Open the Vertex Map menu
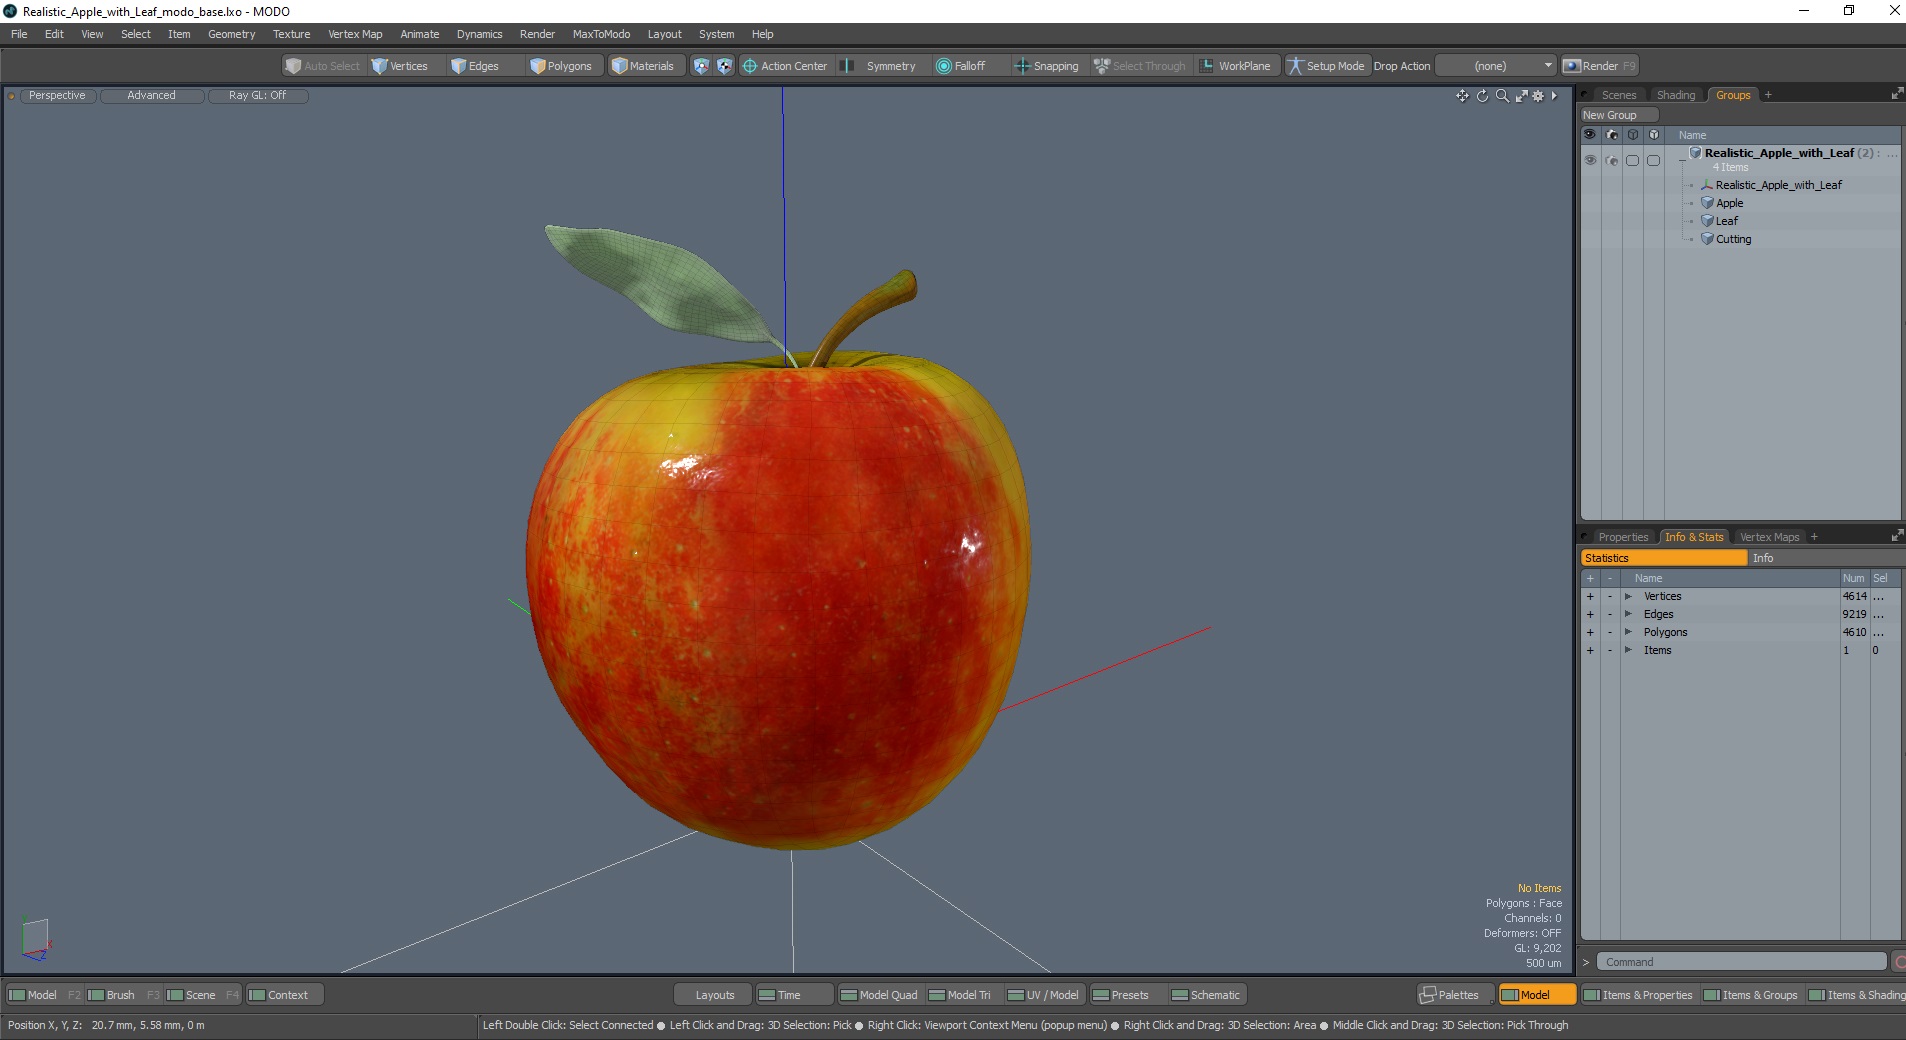Image resolution: width=1906 pixels, height=1040 pixels. pos(355,34)
